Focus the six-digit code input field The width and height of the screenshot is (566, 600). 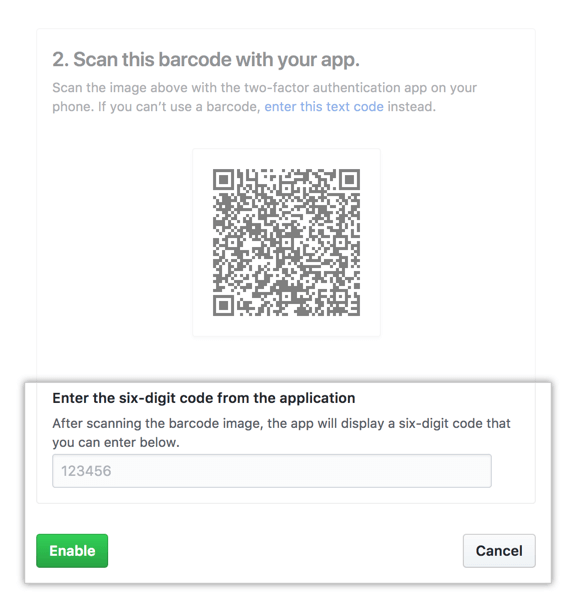[x=272, y=471]
